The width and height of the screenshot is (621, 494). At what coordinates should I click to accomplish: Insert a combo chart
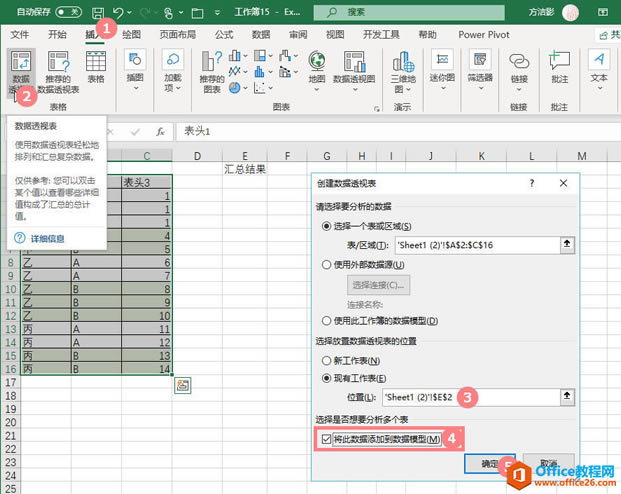coord(285,72)
